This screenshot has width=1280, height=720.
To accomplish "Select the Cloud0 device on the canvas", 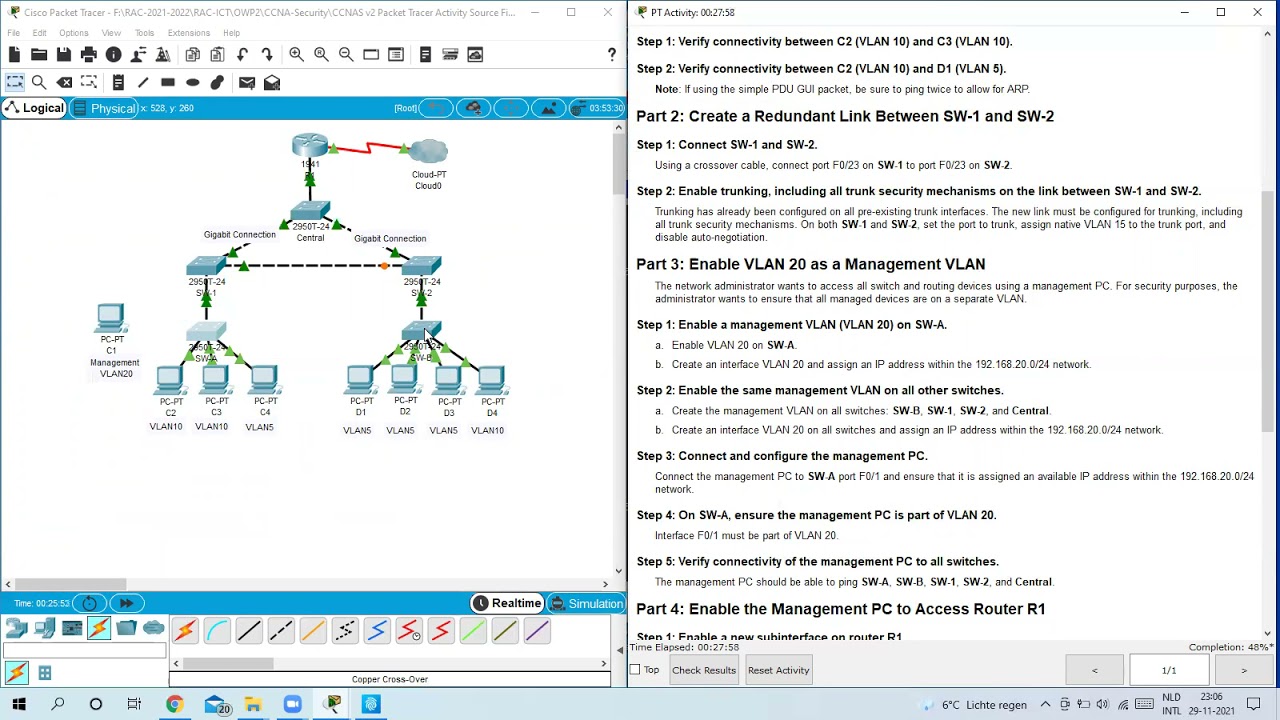I will (428, 152).
